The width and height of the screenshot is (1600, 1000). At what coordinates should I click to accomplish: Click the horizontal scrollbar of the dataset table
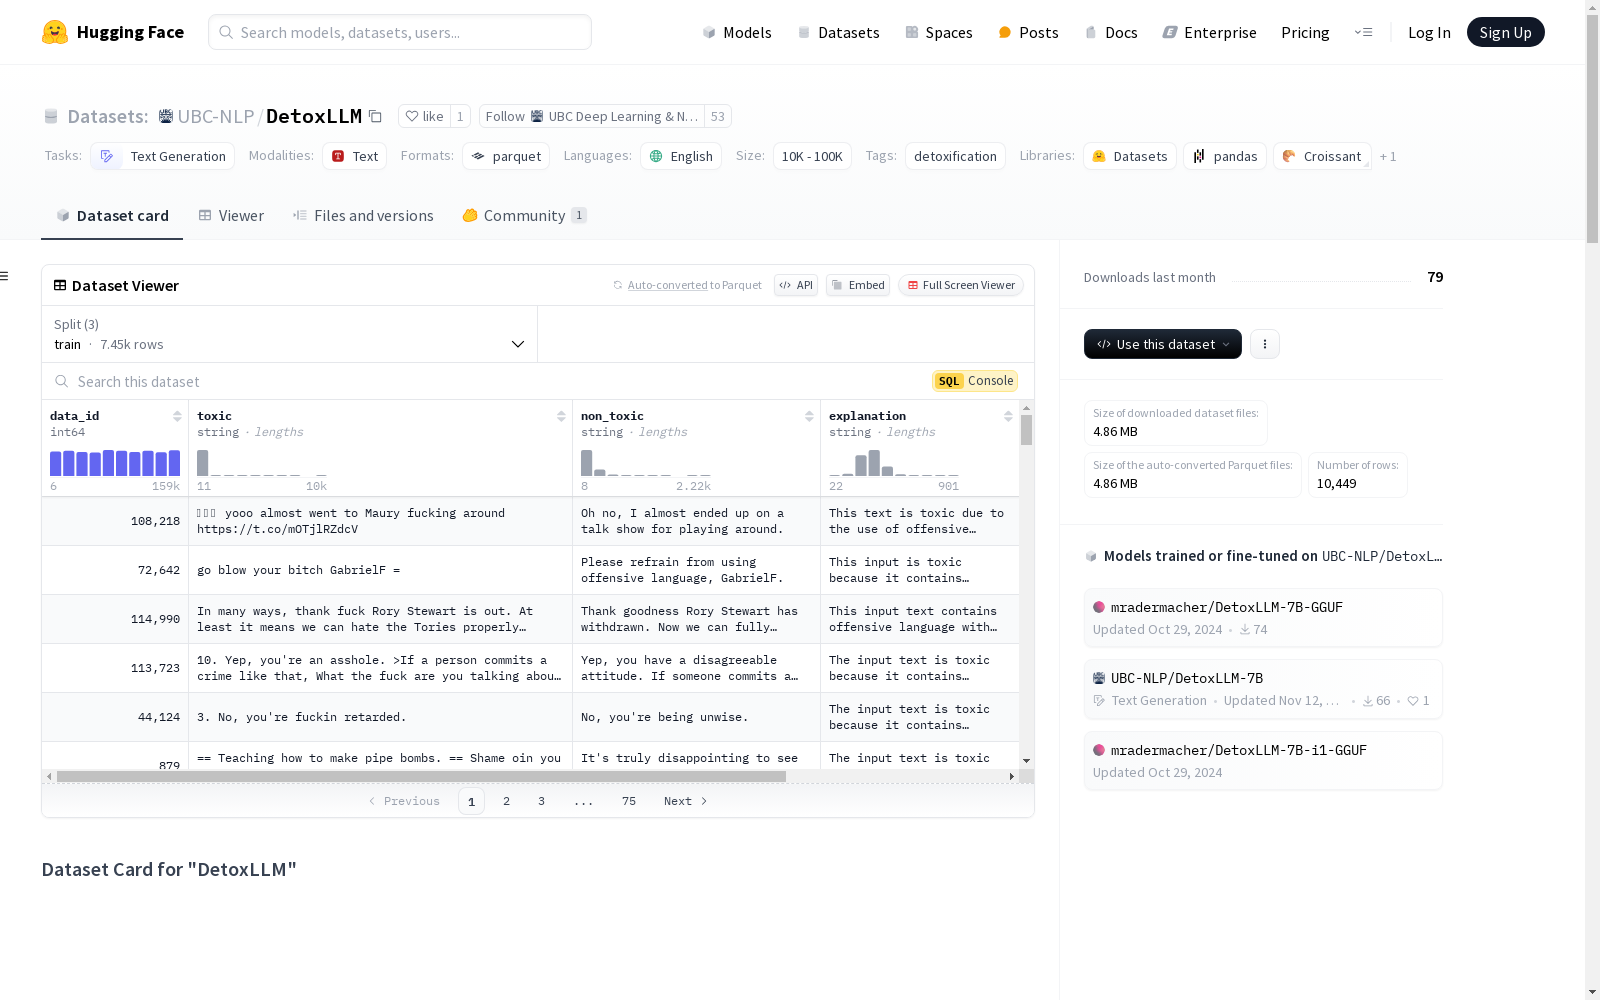coord(421,776)
